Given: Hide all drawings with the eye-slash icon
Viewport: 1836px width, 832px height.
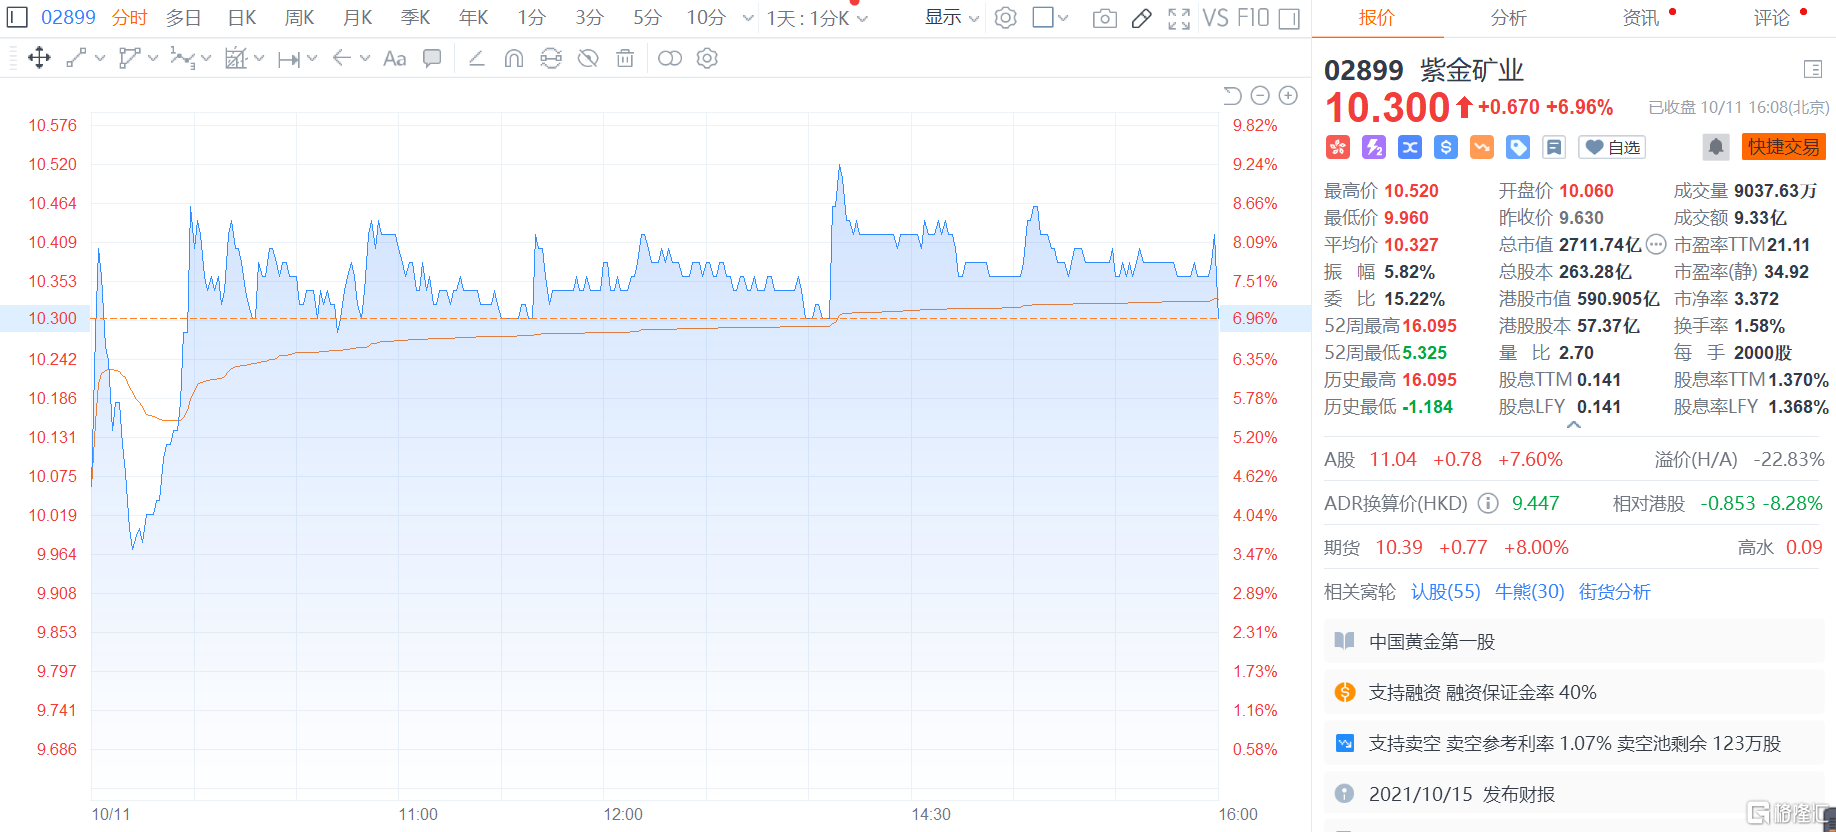Looking at the screenshot, I should click(588, 59).
